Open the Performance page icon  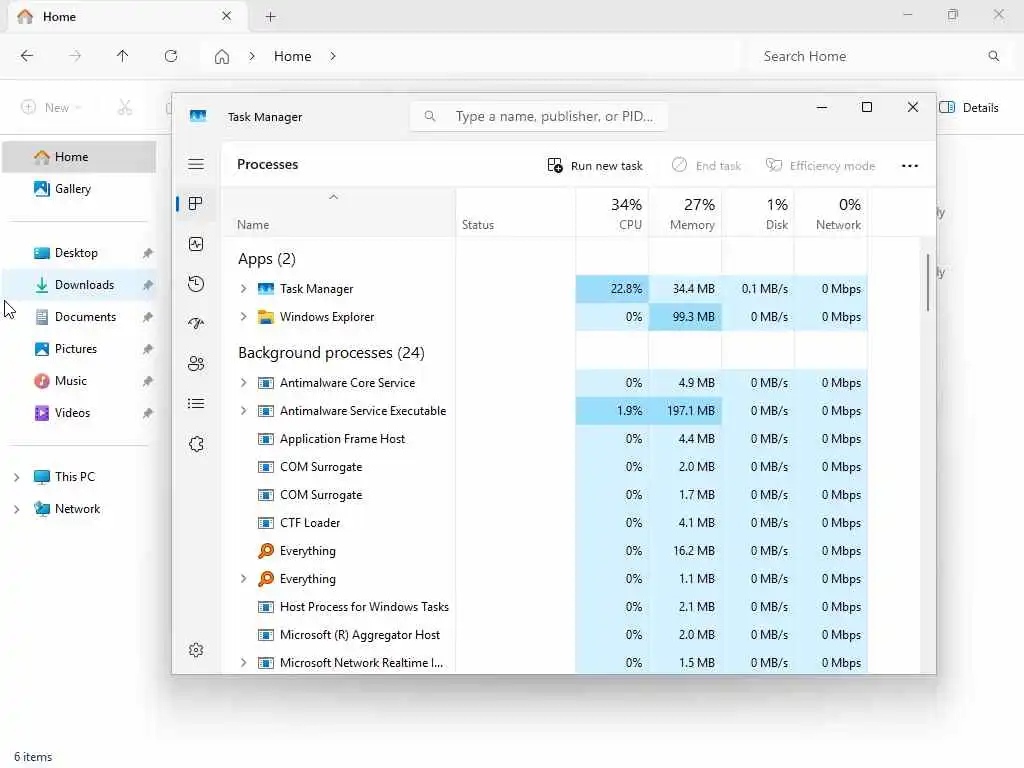196,244
